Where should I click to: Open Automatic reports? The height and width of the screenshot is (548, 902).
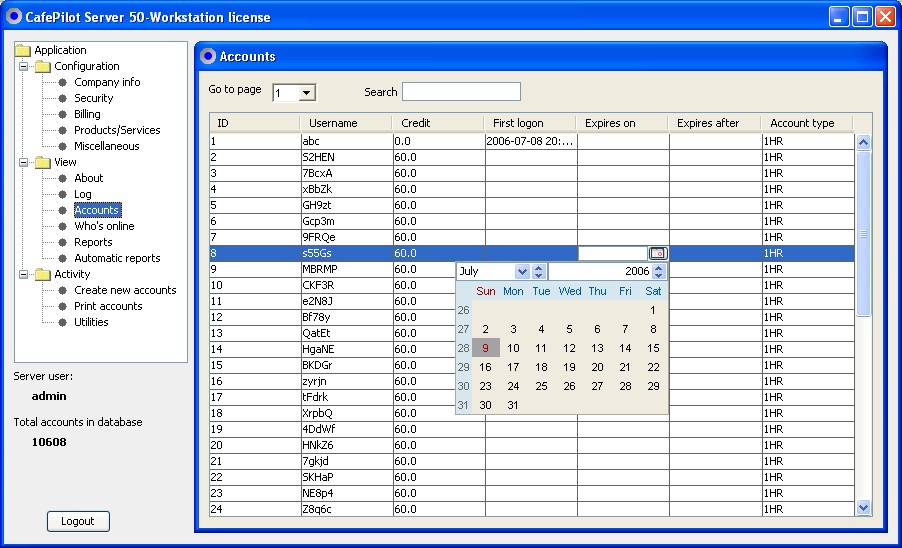(x=117, y=258)
